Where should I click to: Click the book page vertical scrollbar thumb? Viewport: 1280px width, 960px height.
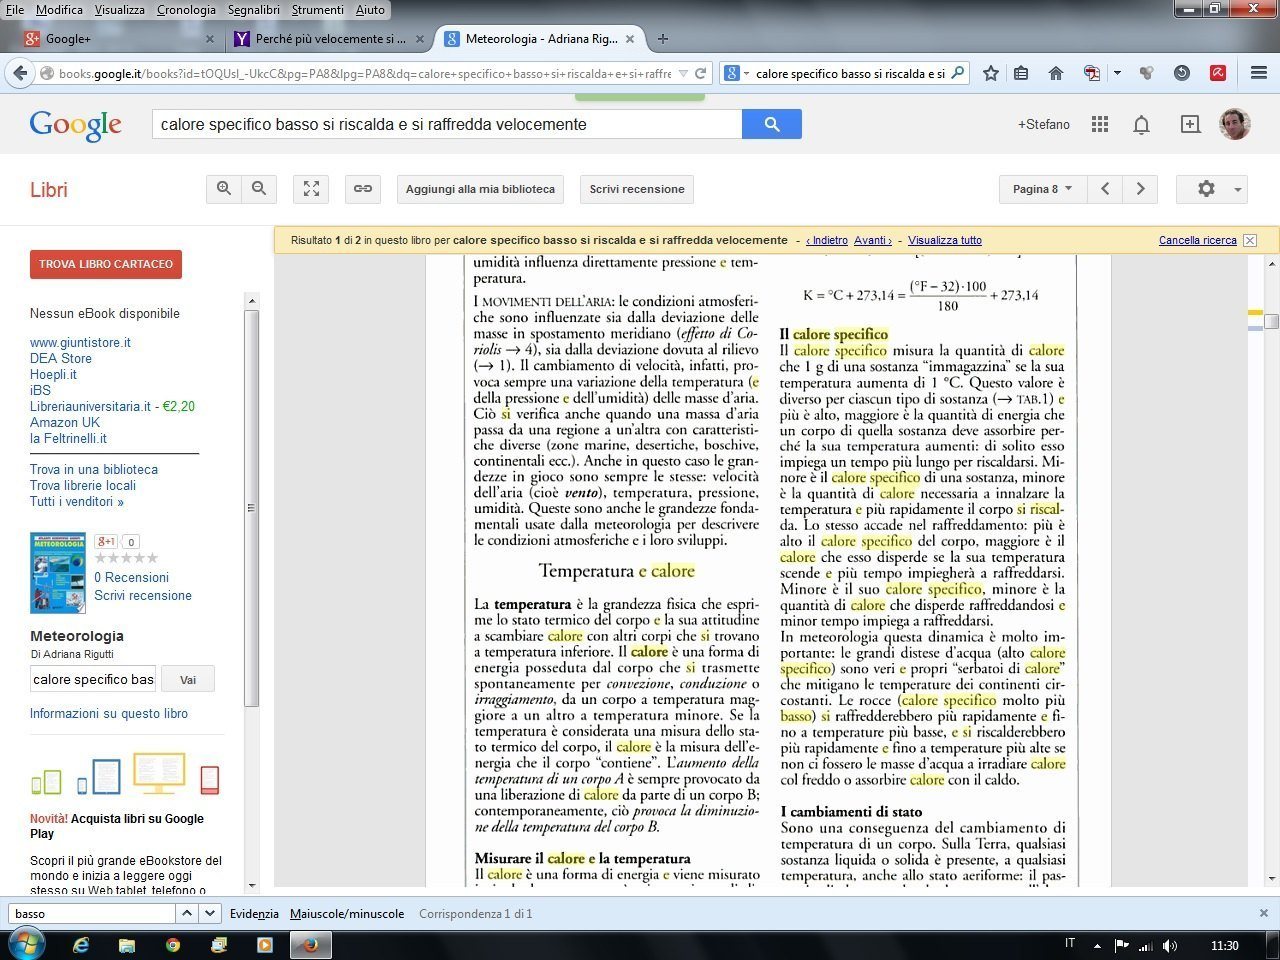(x=1271, y=321)
